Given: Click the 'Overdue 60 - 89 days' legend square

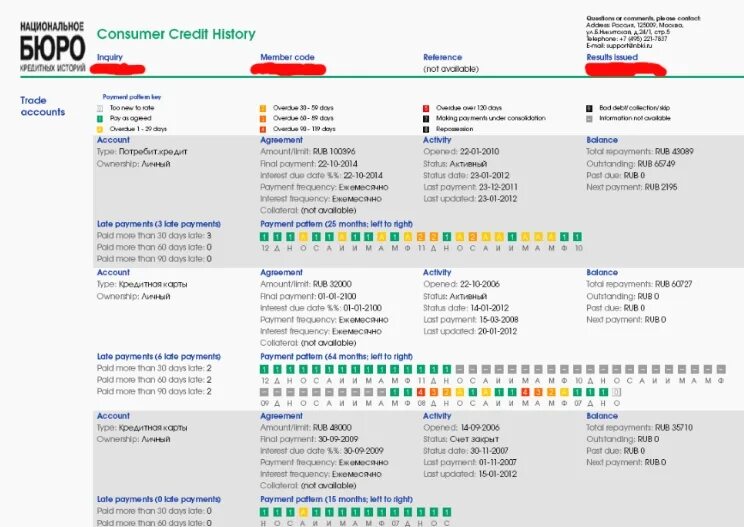Looking at the screenshot, I should coord(263,119).
